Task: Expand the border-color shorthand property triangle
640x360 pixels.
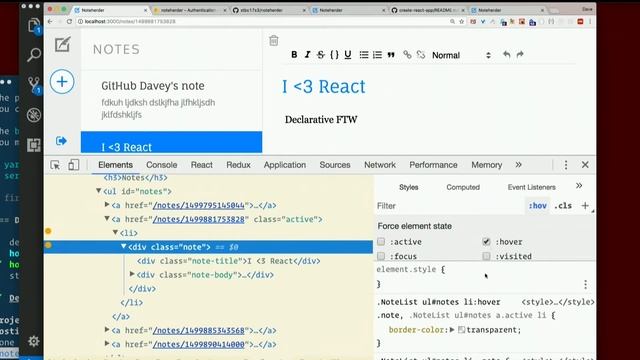Action: [452, 329]
